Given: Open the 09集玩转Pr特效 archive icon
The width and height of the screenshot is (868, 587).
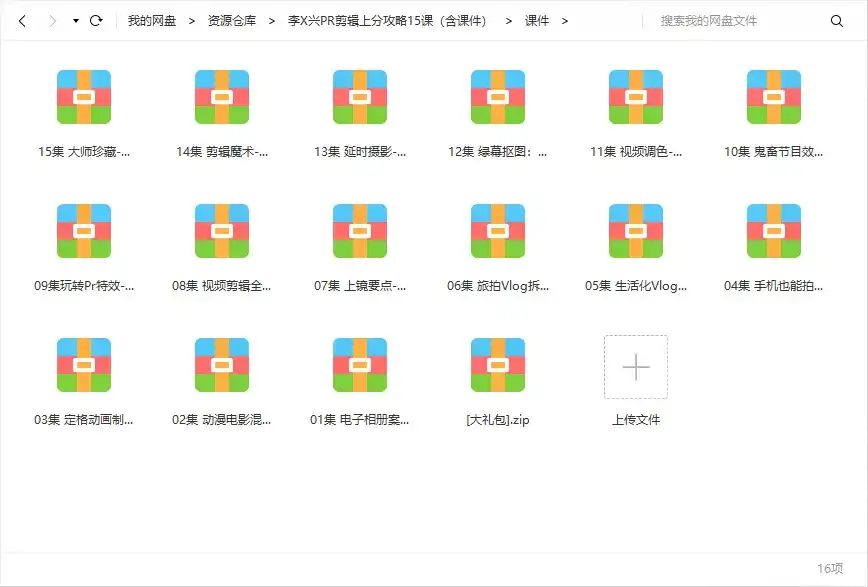Looking at the screenshot, I should click(84, 231).
